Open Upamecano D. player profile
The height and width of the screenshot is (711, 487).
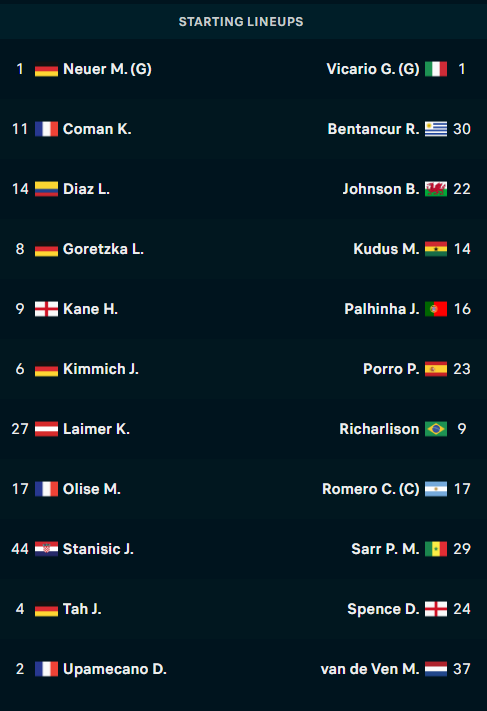point(115,669)
